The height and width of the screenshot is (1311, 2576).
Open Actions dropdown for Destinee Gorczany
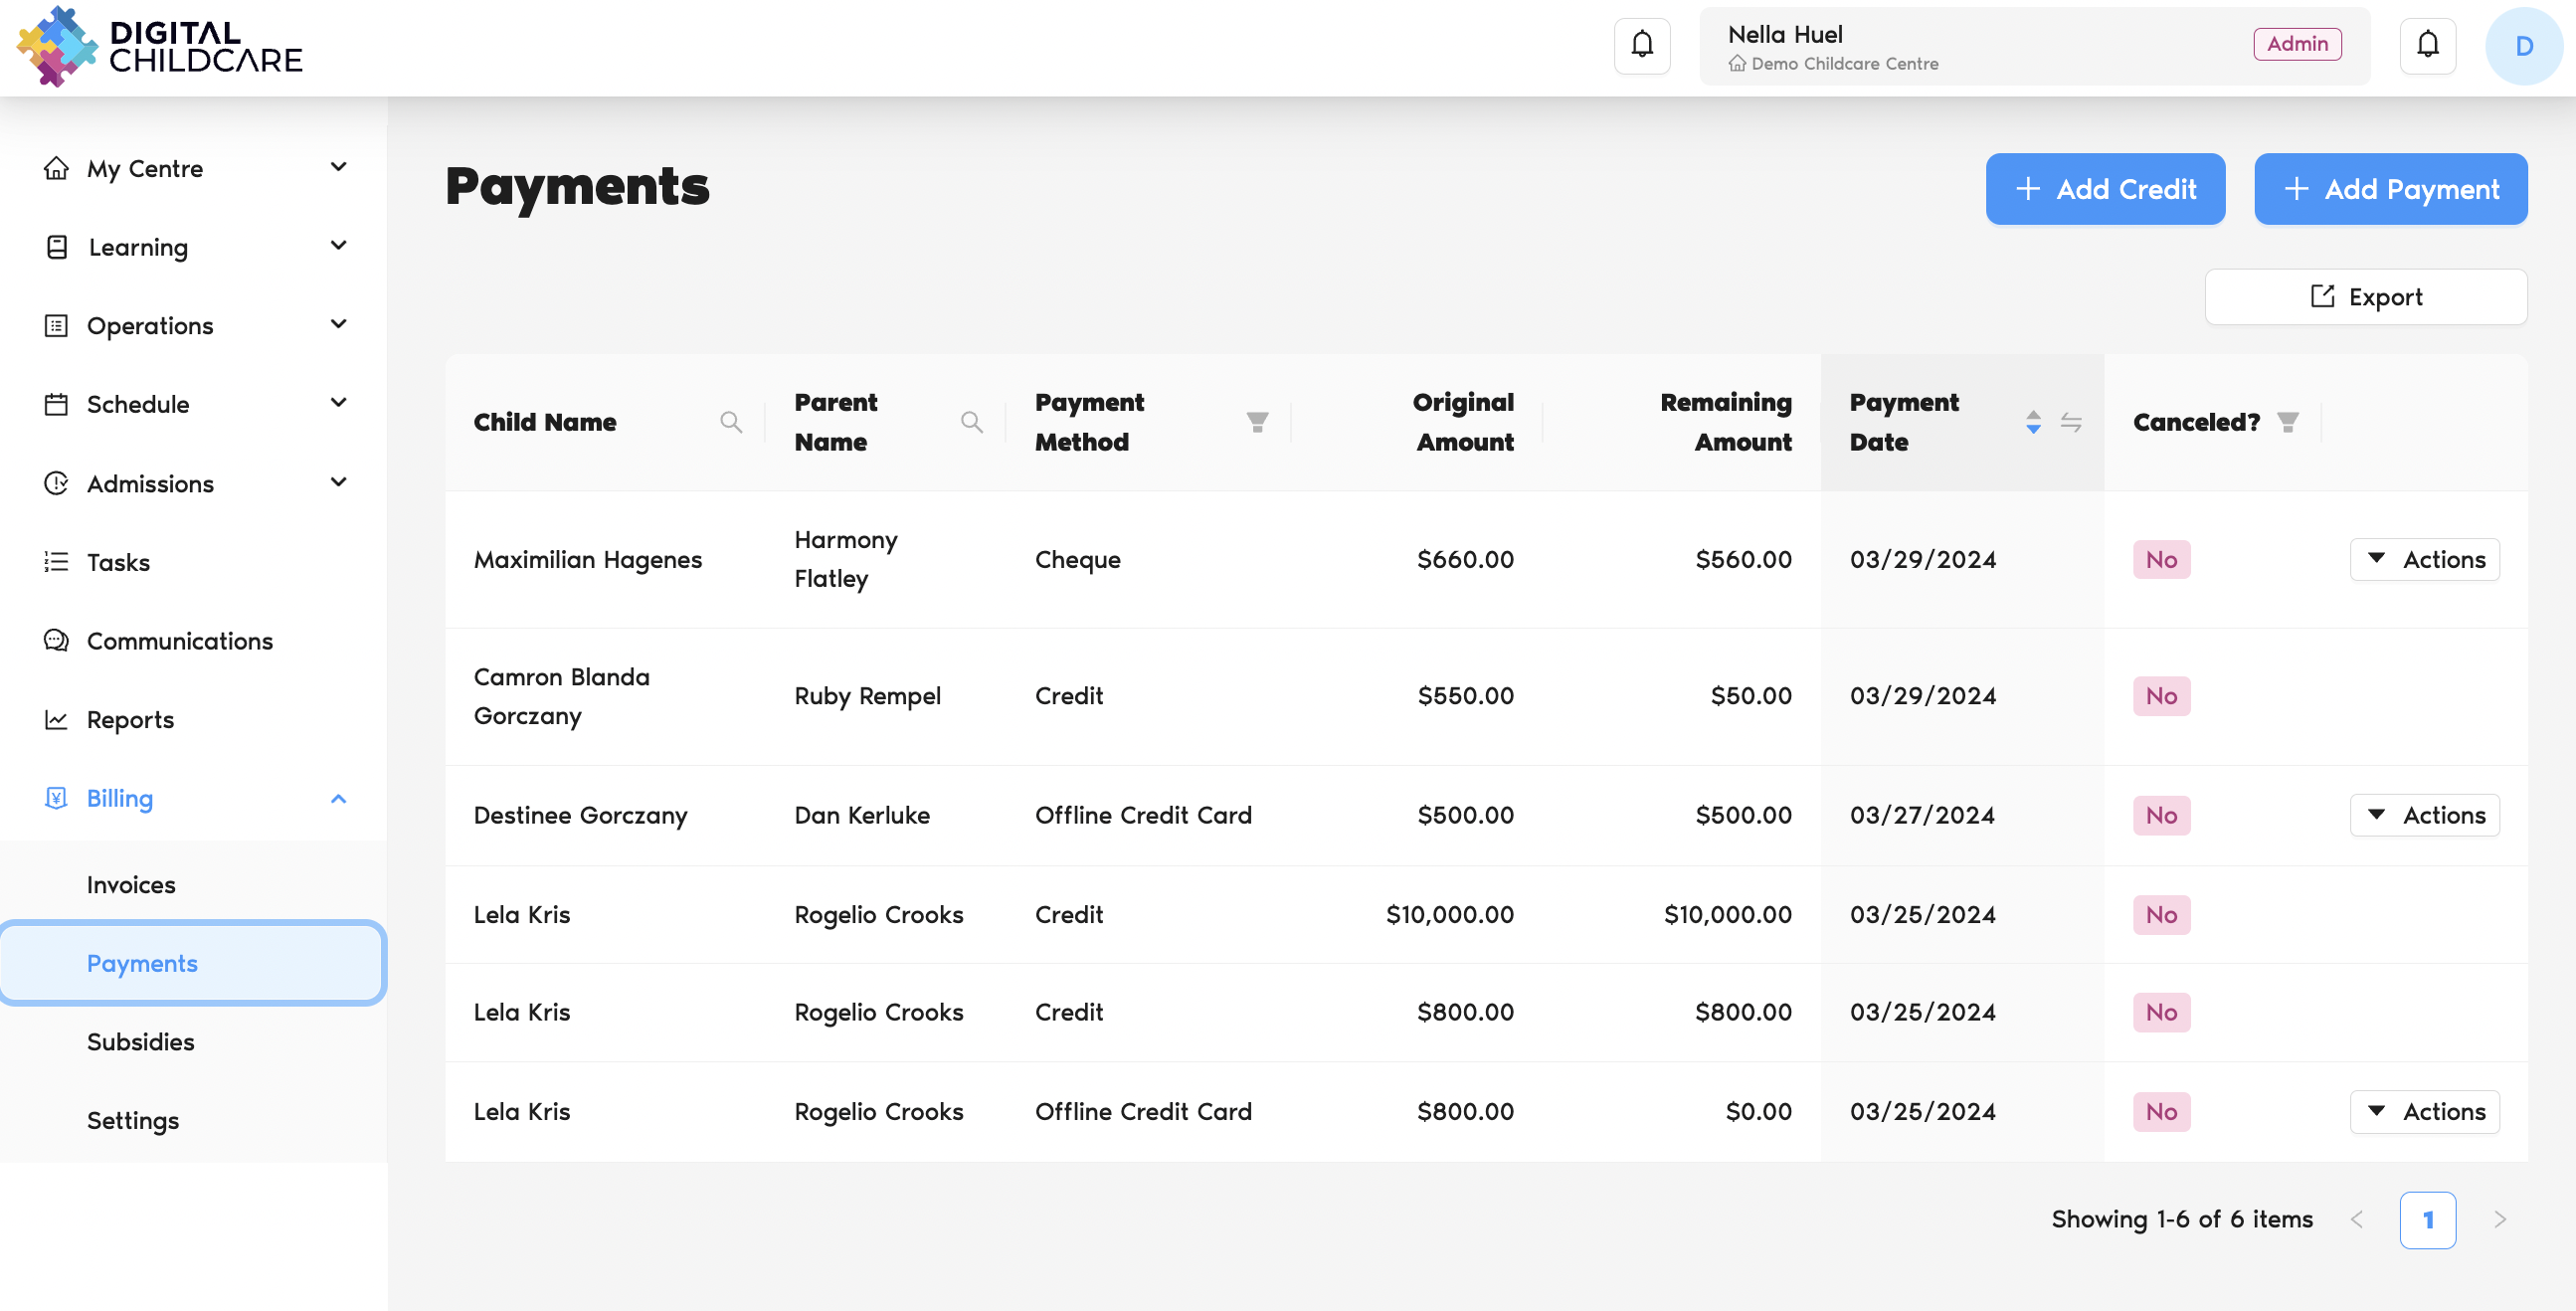[2424, 815]
